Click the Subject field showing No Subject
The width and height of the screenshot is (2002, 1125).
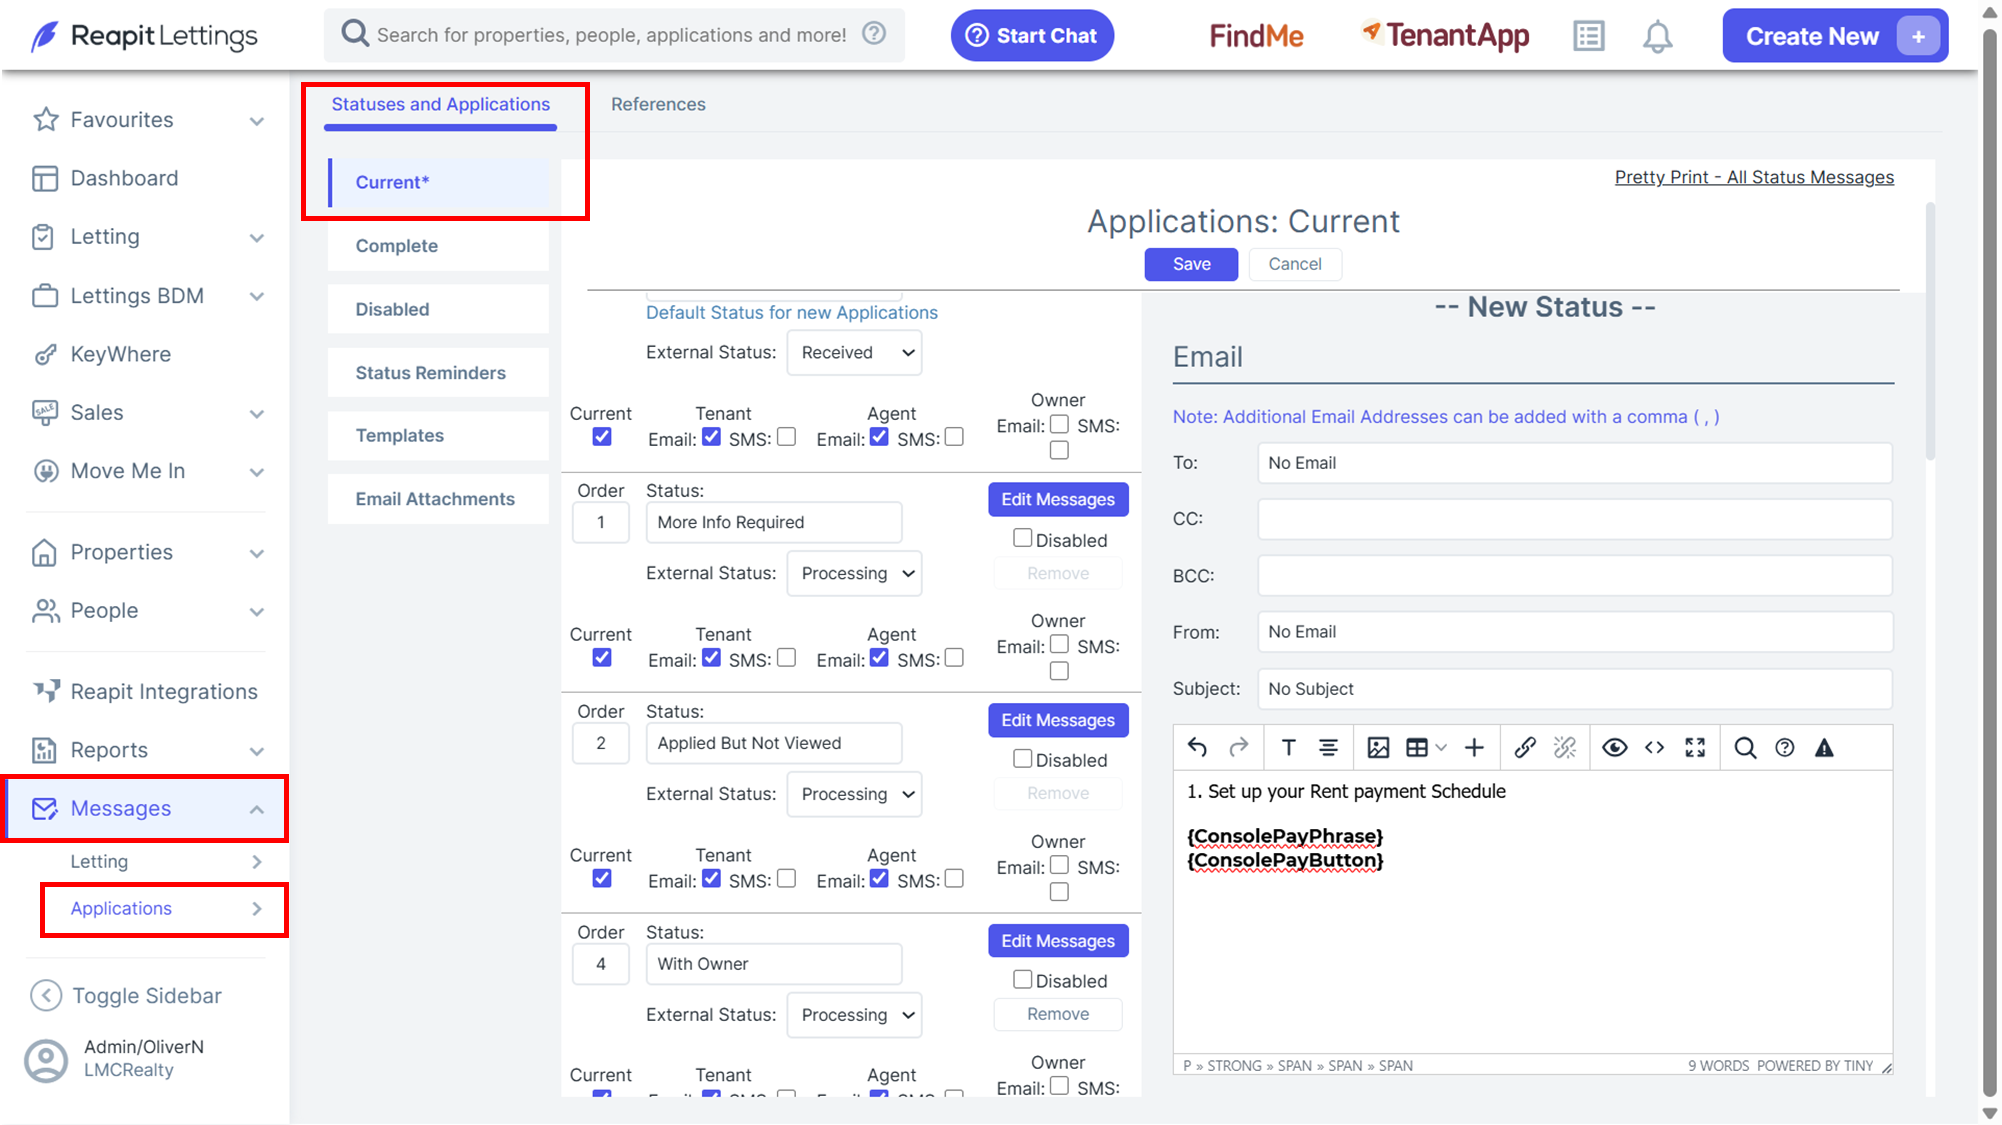(1575, 689)
